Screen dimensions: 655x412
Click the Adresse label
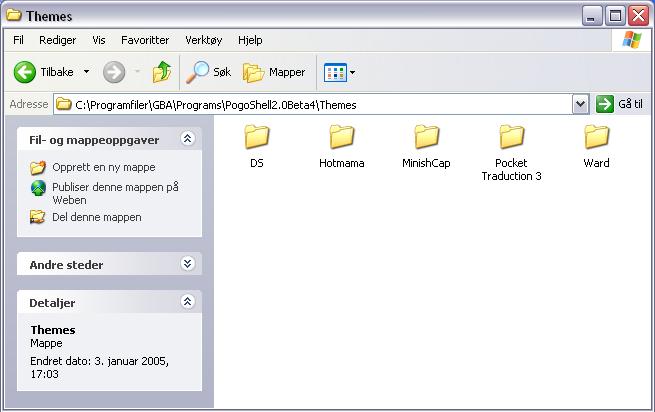pos(29,104)
